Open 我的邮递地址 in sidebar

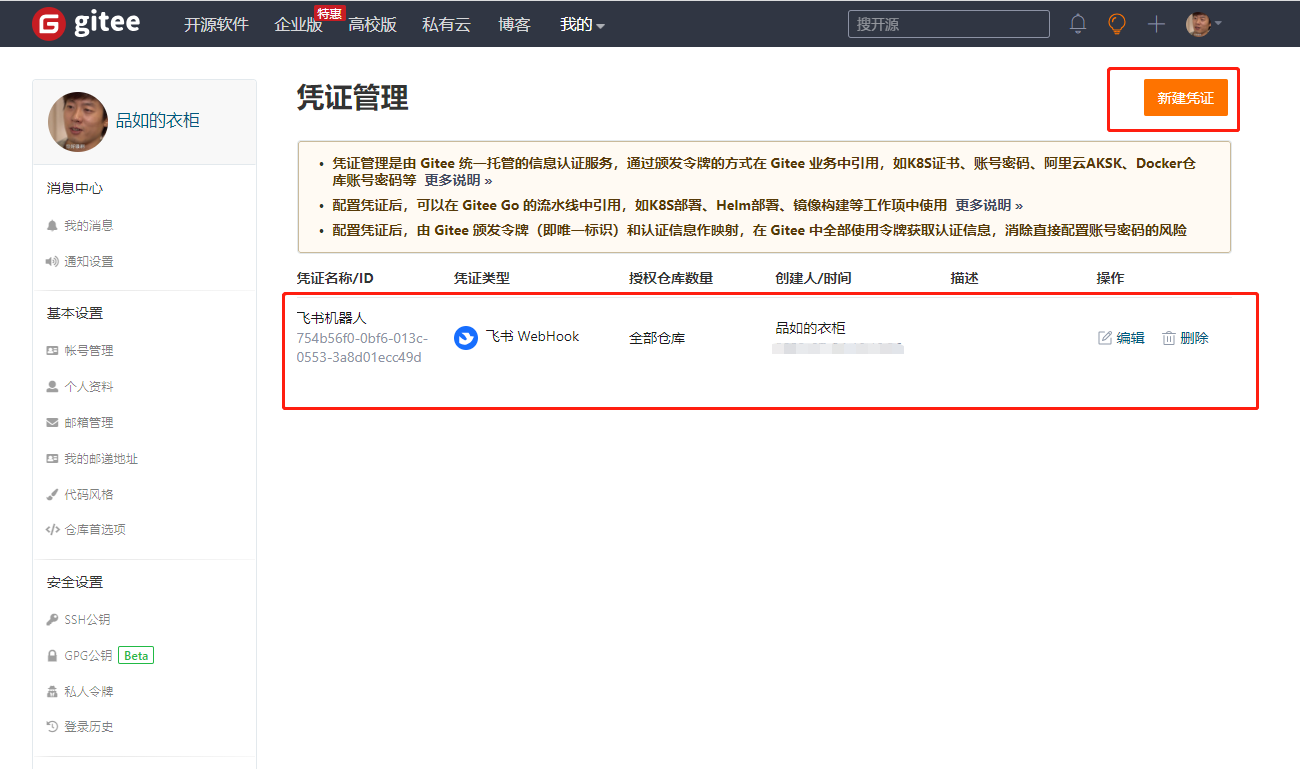pyautogui.click(x=101, y=459)
